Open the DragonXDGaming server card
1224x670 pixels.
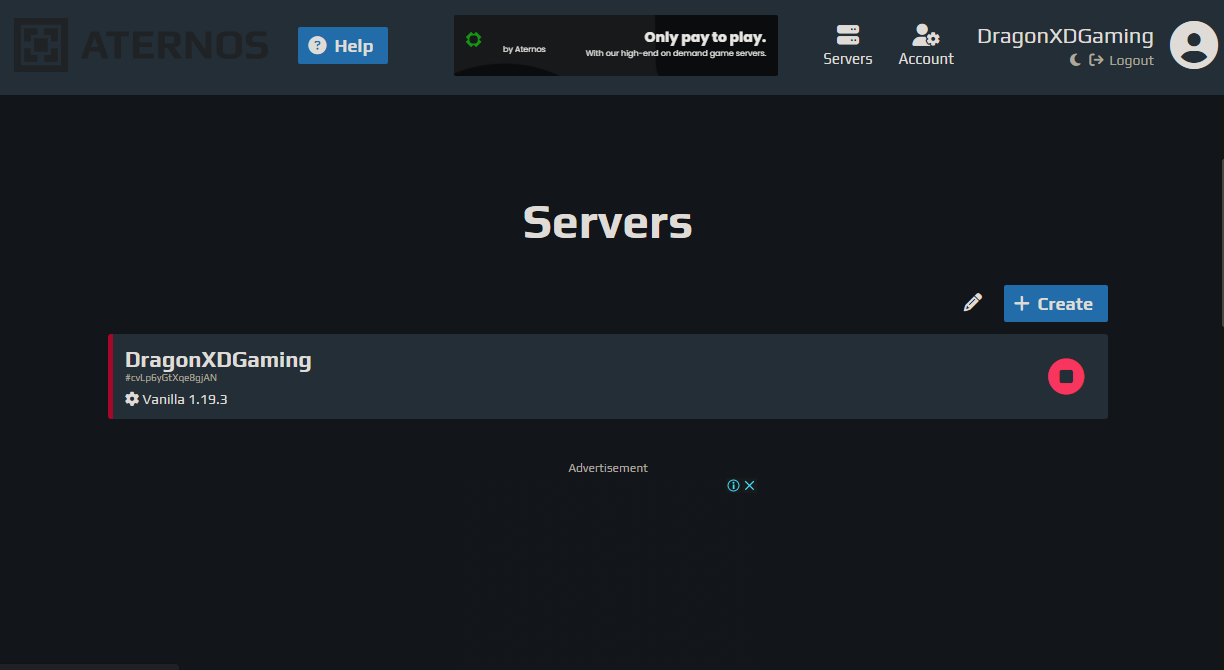coord(608,376)
